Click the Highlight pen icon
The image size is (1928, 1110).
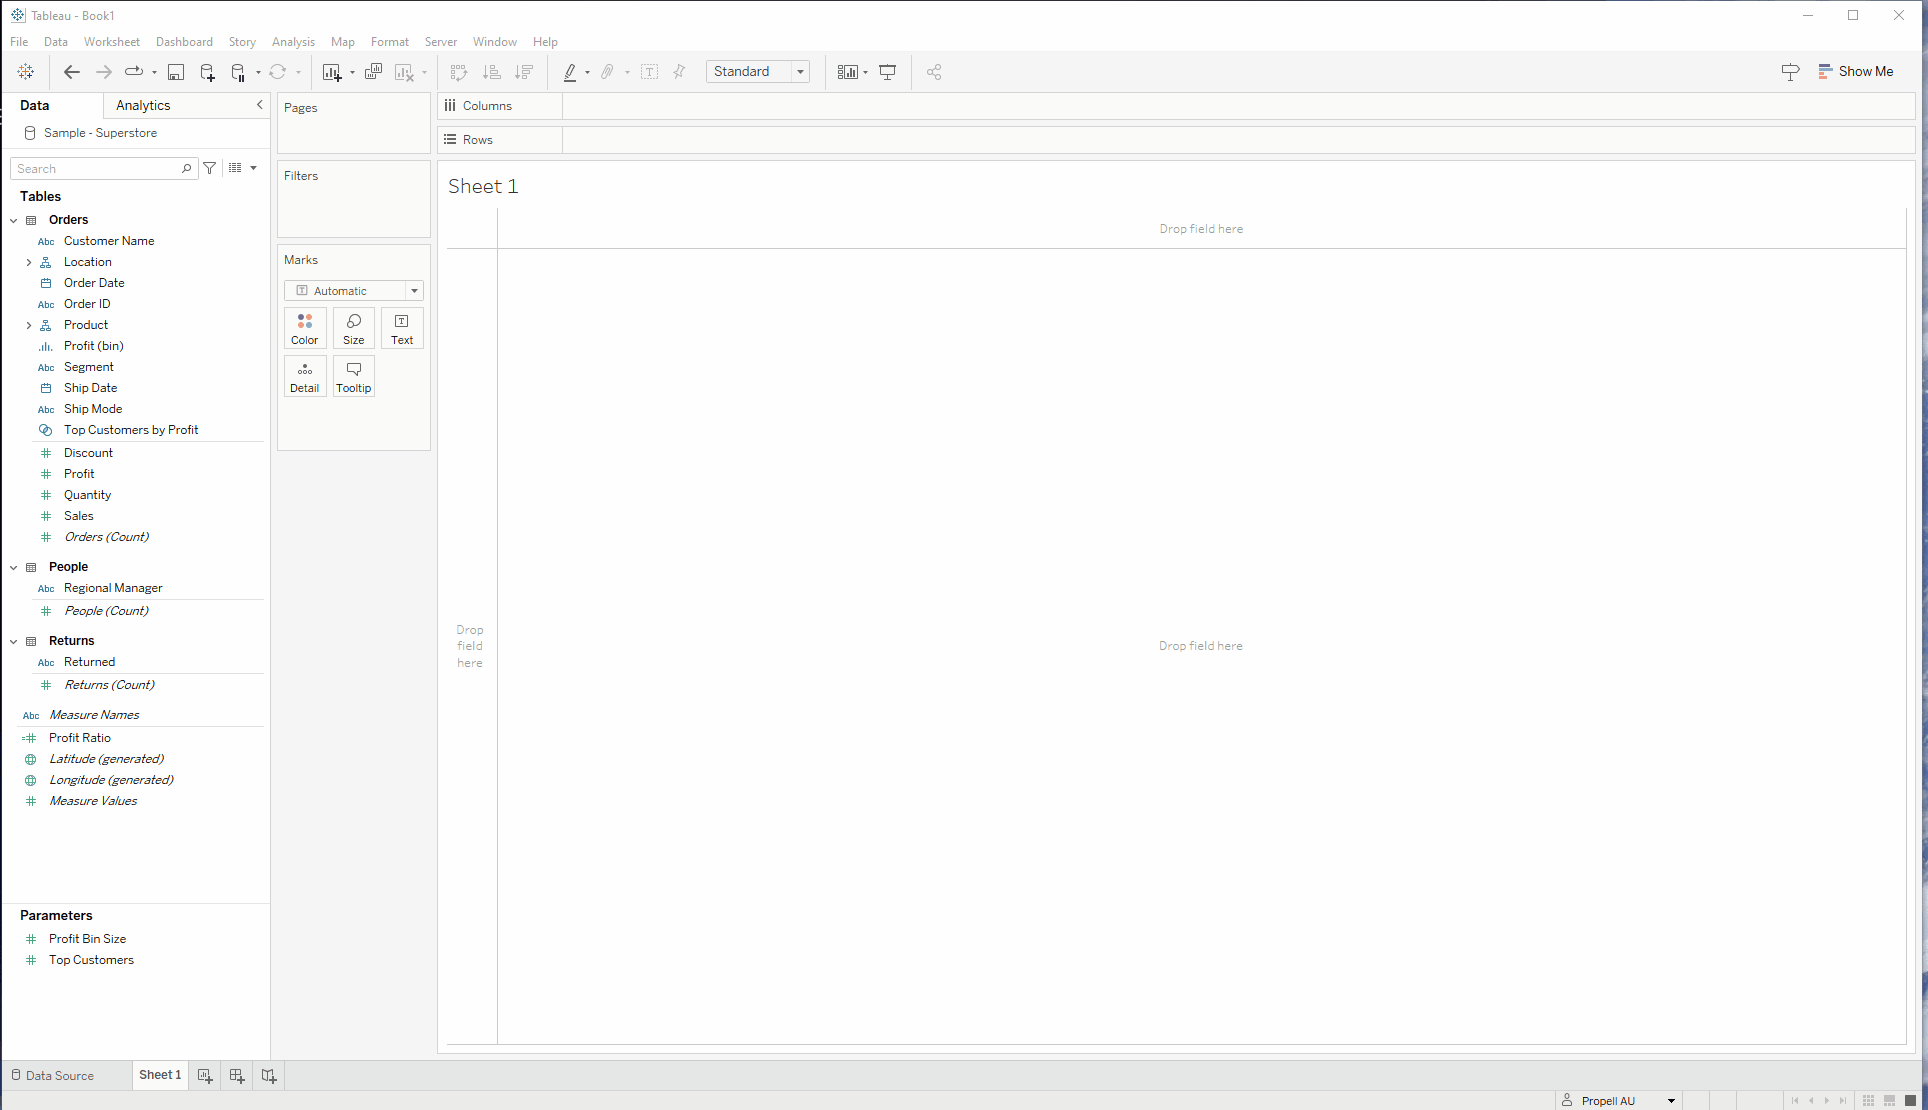point(570,72)
